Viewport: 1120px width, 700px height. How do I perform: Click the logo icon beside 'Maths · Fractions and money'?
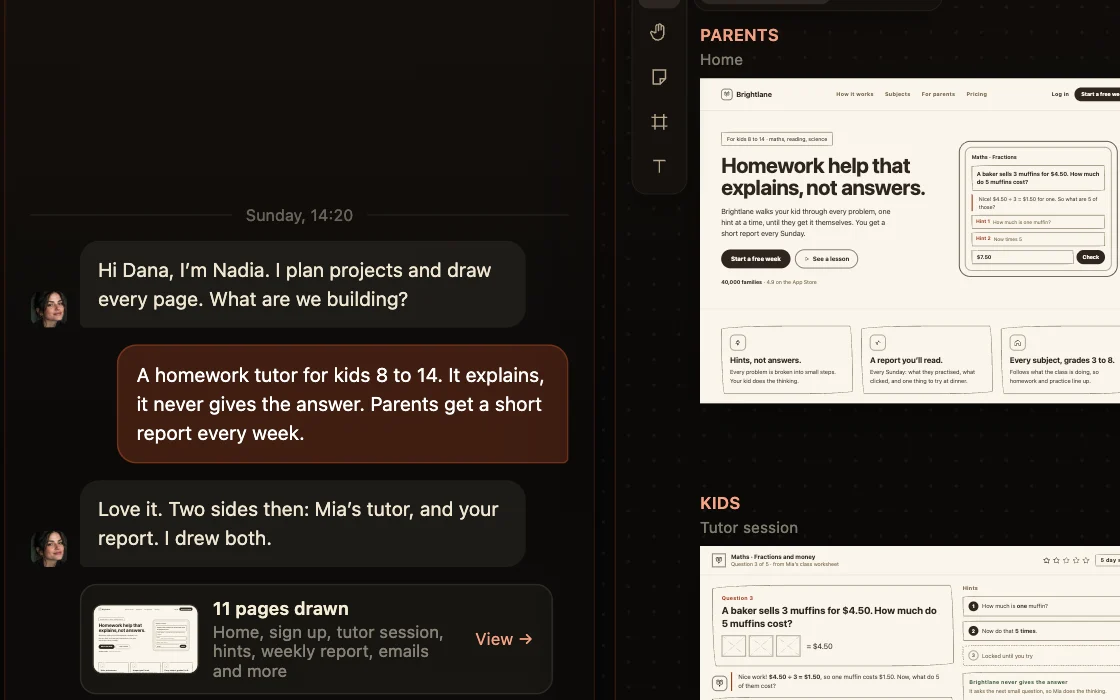coord(719,561)
